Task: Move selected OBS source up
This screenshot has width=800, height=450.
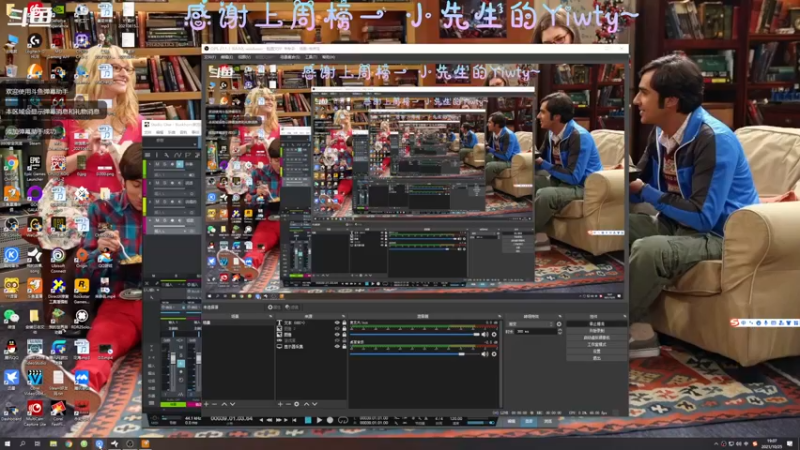Action: 306,404
